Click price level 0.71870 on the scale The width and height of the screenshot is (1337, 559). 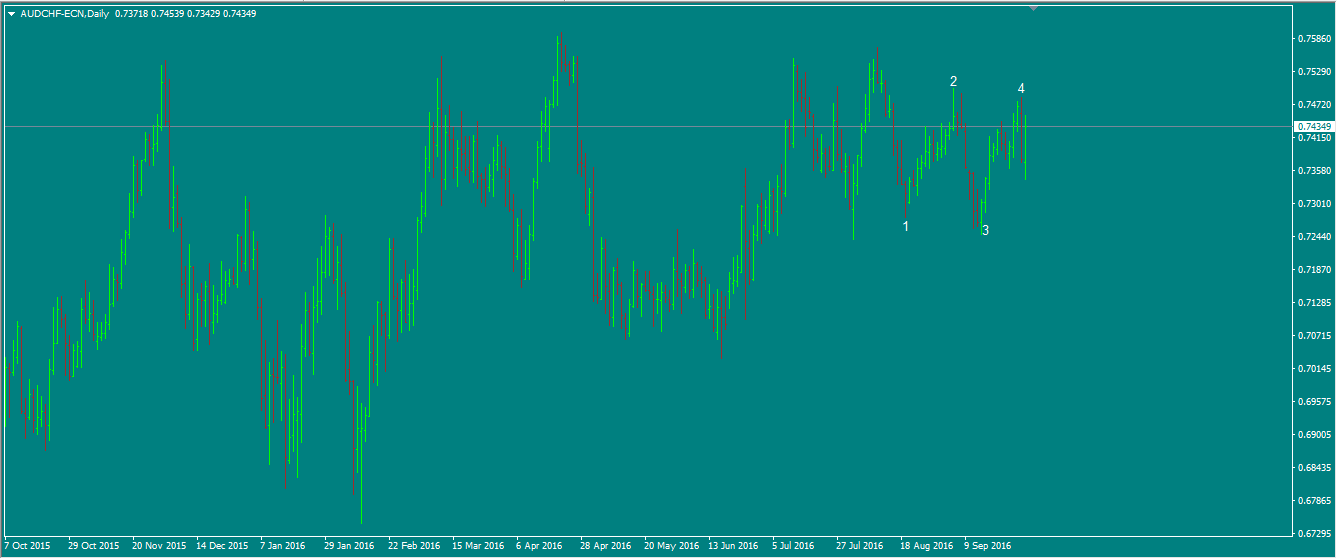click(1313, 270)
